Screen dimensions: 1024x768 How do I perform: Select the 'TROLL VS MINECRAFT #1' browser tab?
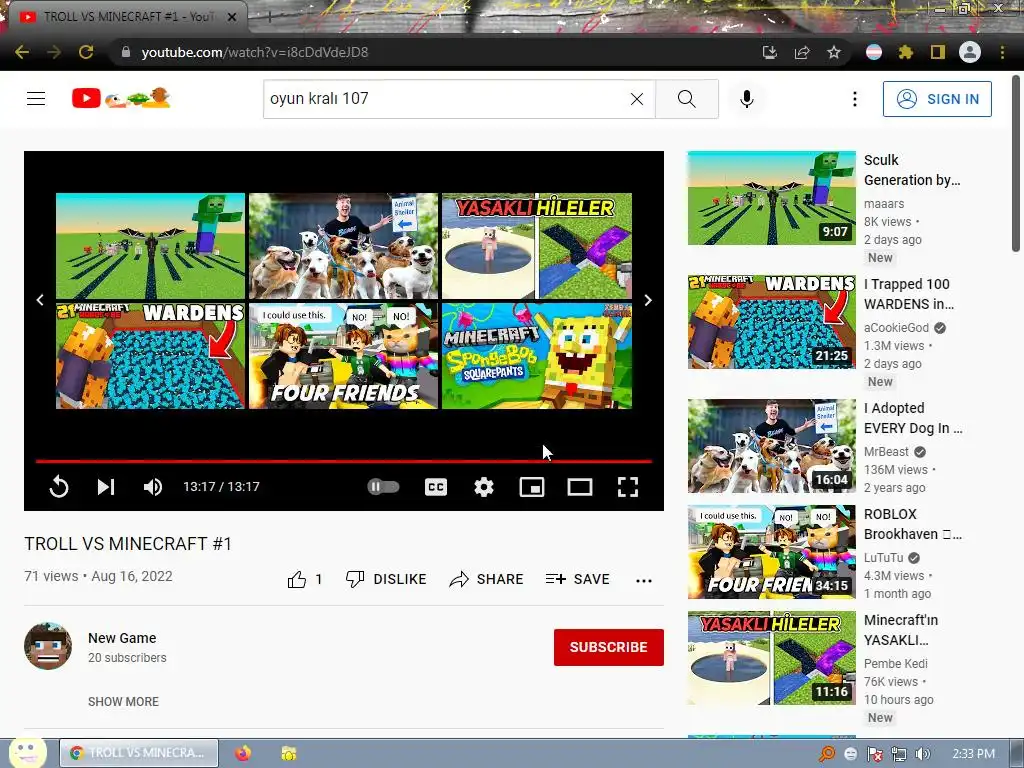[x=128, y=17]
